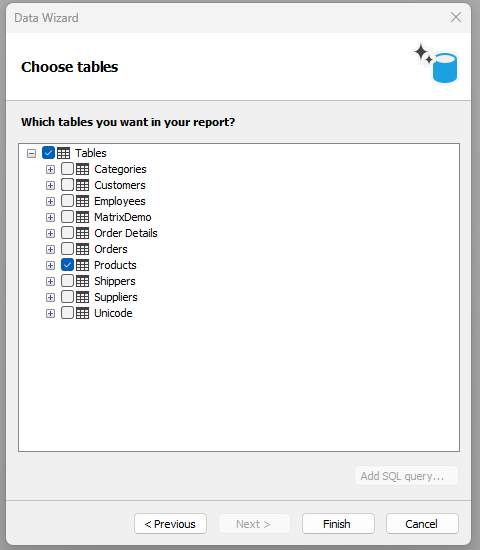Click the Orders table grid icon

tap(82, 249)
